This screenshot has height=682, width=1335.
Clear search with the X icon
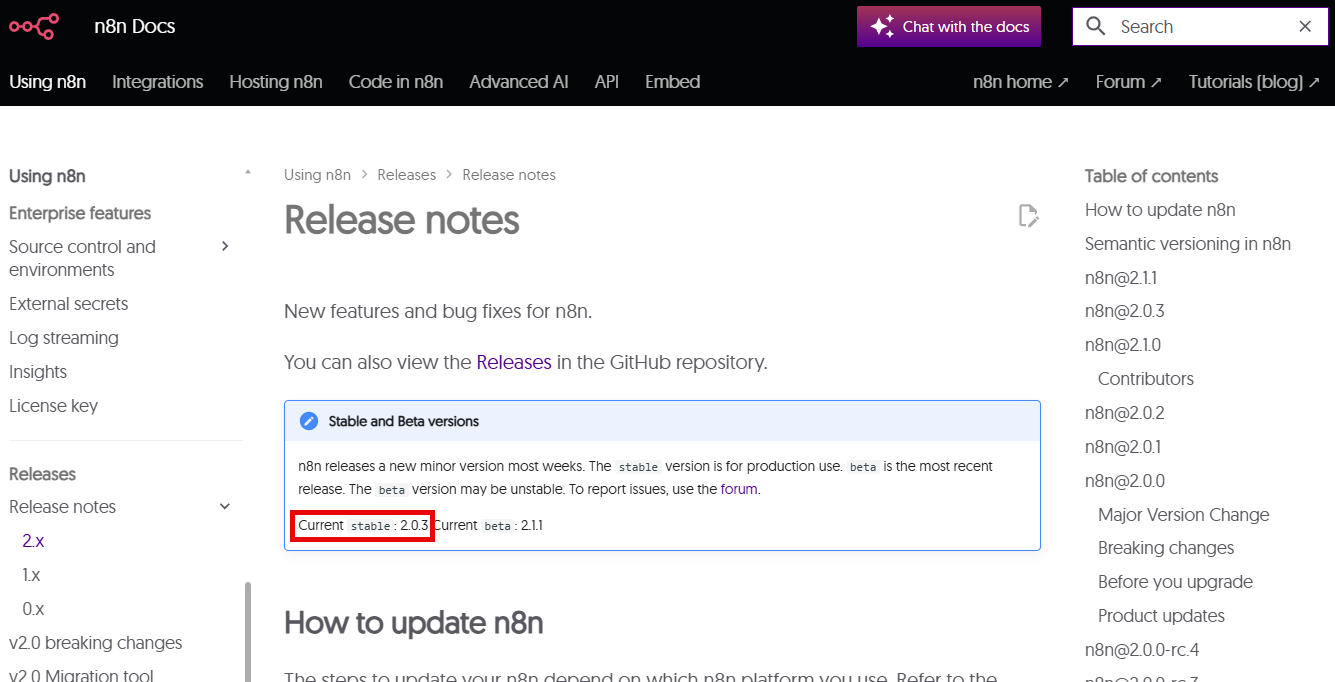[1305, 27]
